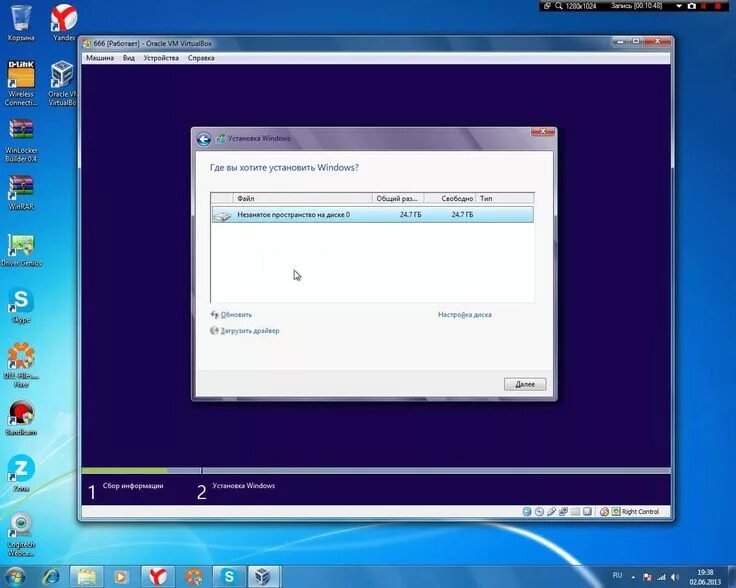The width and height of the screenshot is (736, 588).
Task: Open the DLL-Files Fixer desktop shortcut
Action: click(x=21, y=365)
